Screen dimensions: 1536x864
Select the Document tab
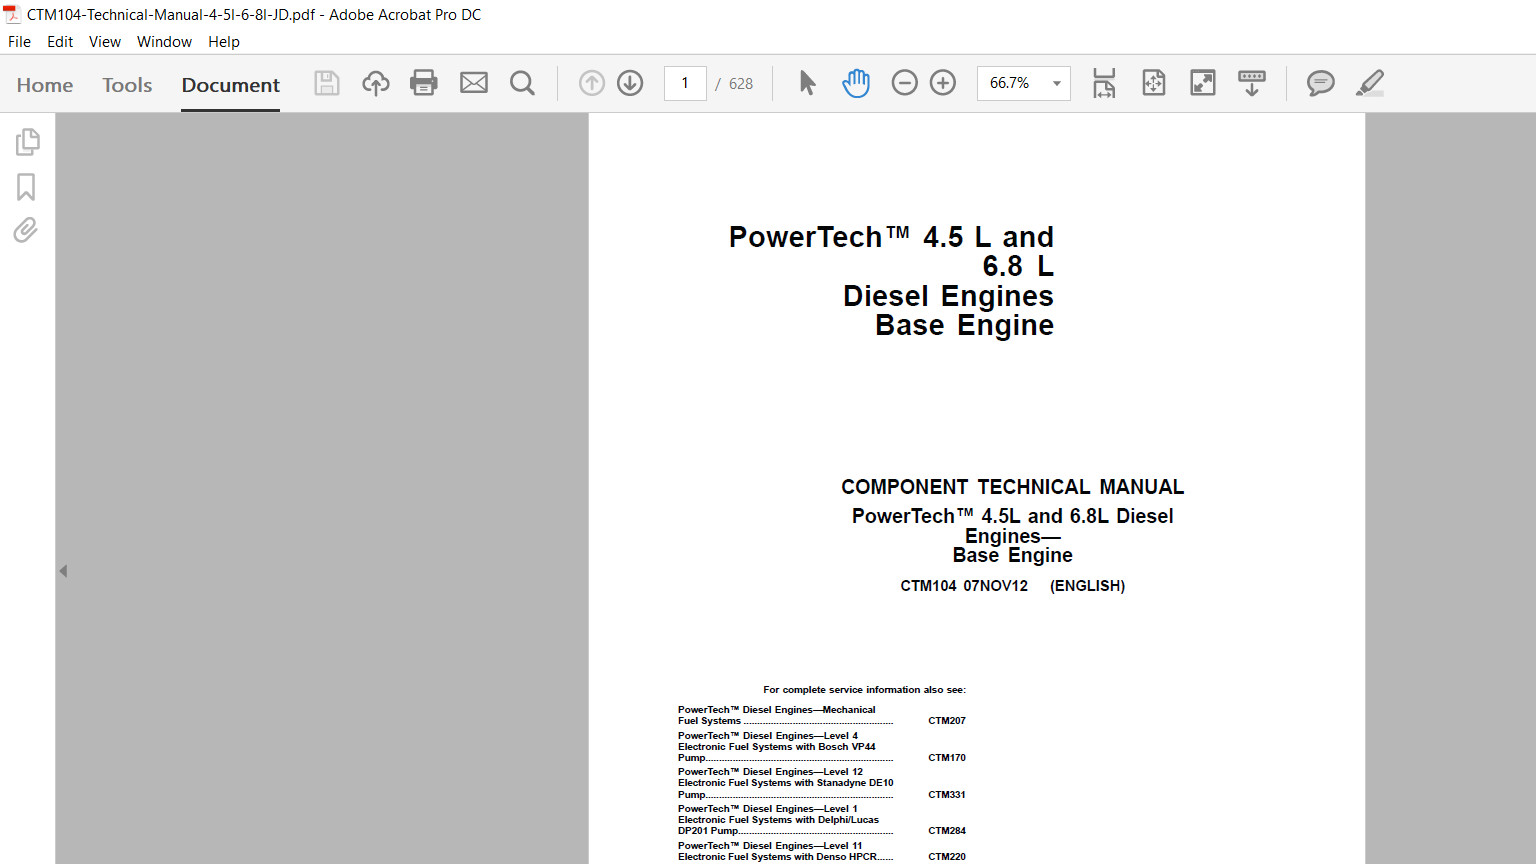click(231, 85)
